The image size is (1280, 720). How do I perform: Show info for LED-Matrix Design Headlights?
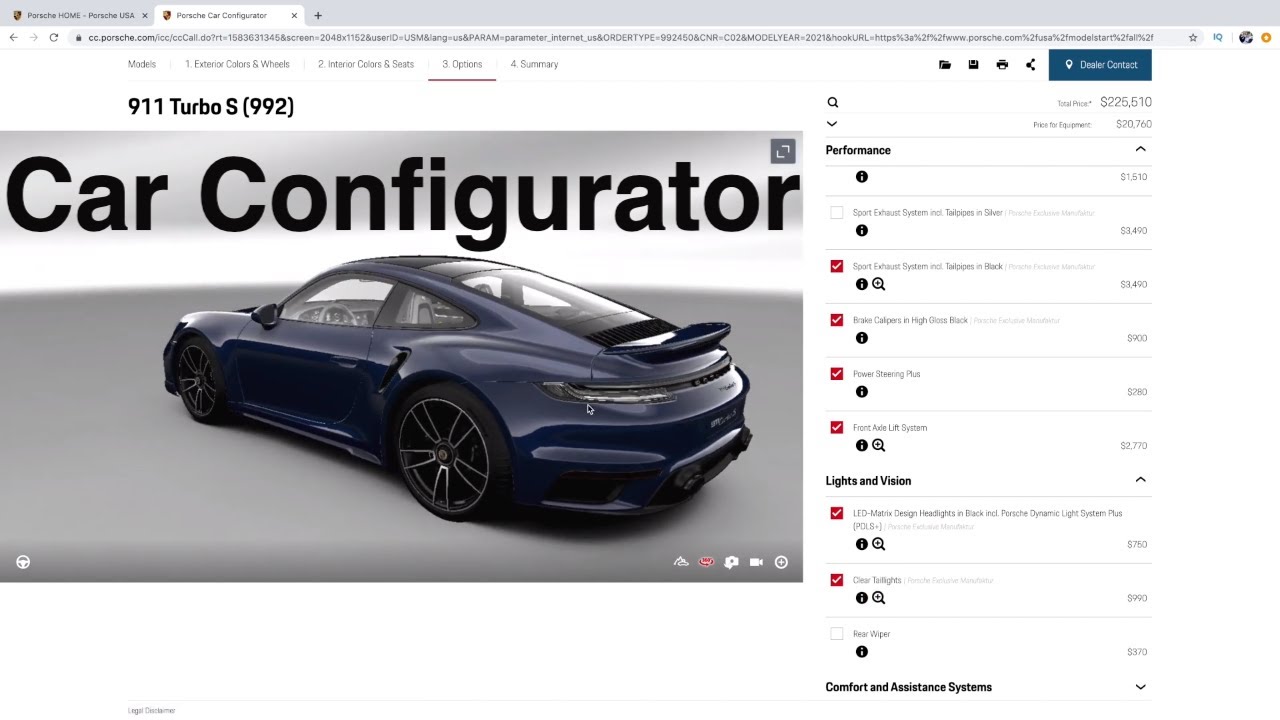[862, 544]
